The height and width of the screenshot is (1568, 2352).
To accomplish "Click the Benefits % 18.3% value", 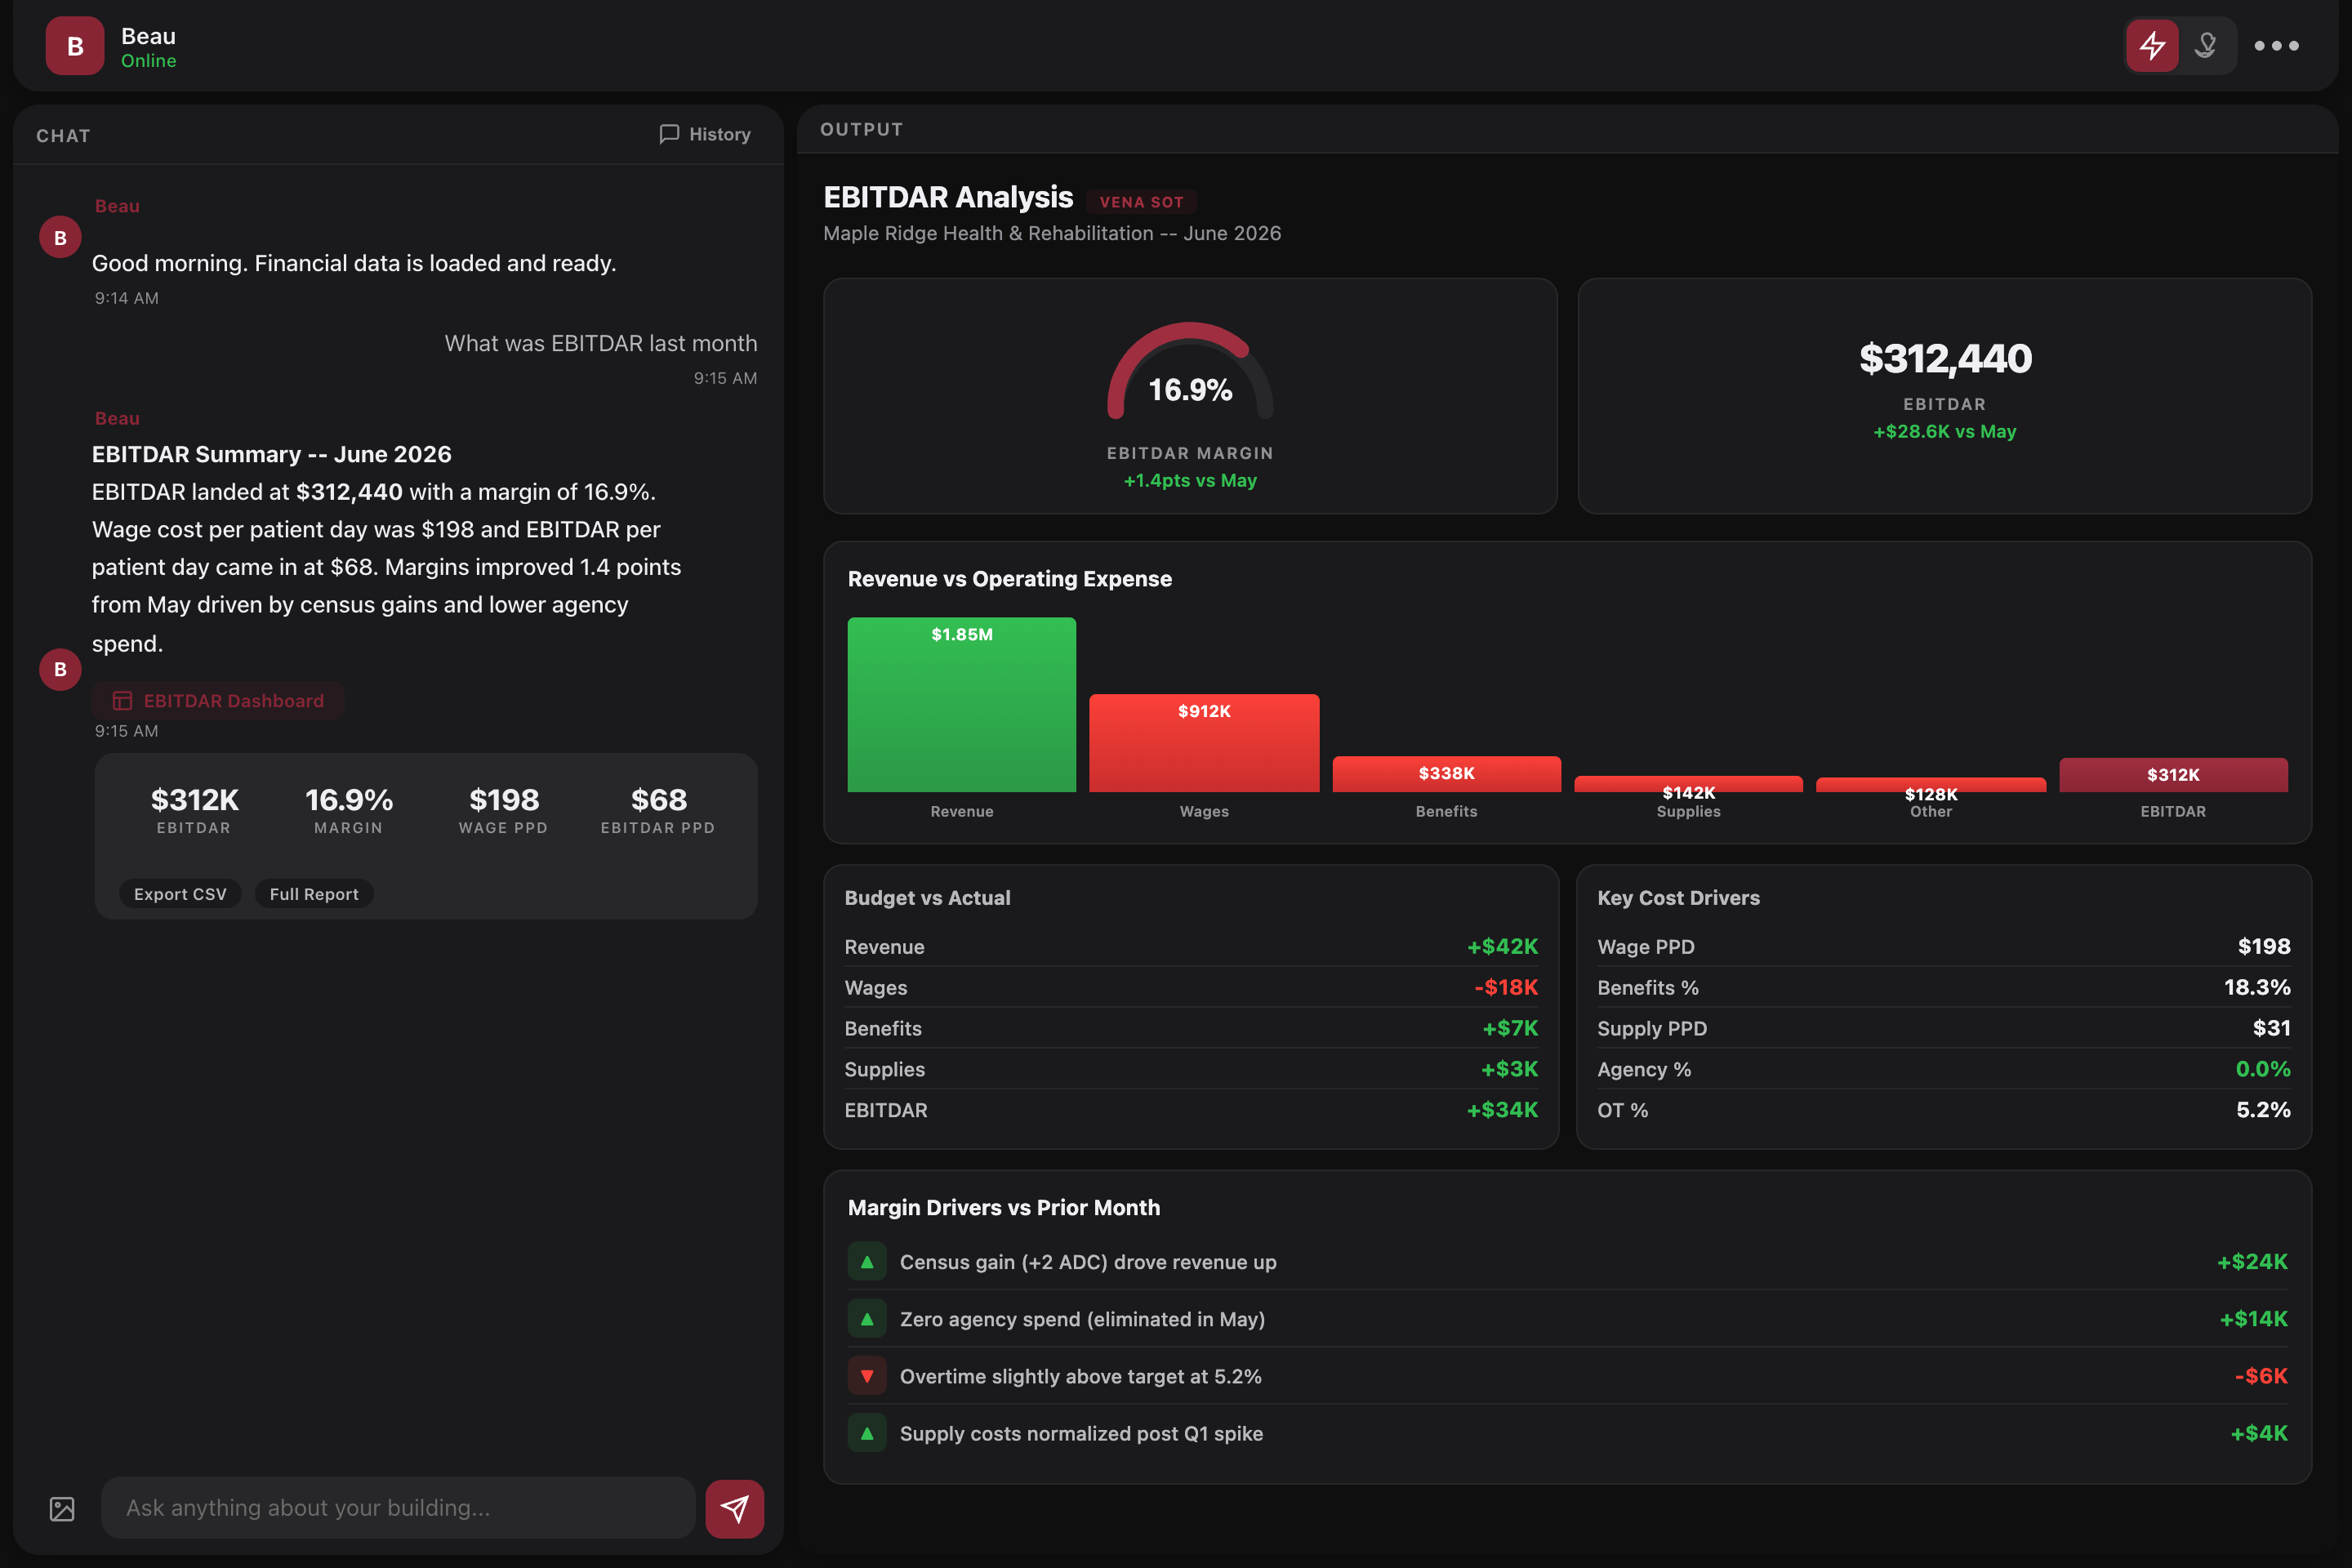I will pyautogui.click(x=2257, y=987).
